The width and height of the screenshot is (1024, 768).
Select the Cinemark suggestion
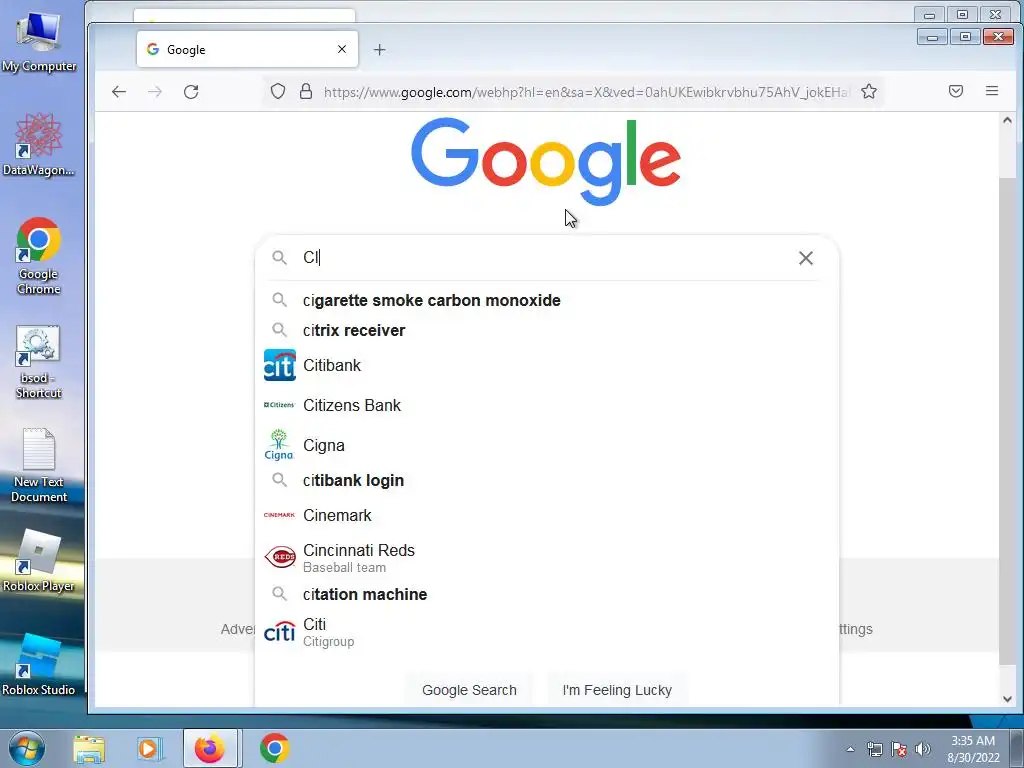click(x=547, y=515)
